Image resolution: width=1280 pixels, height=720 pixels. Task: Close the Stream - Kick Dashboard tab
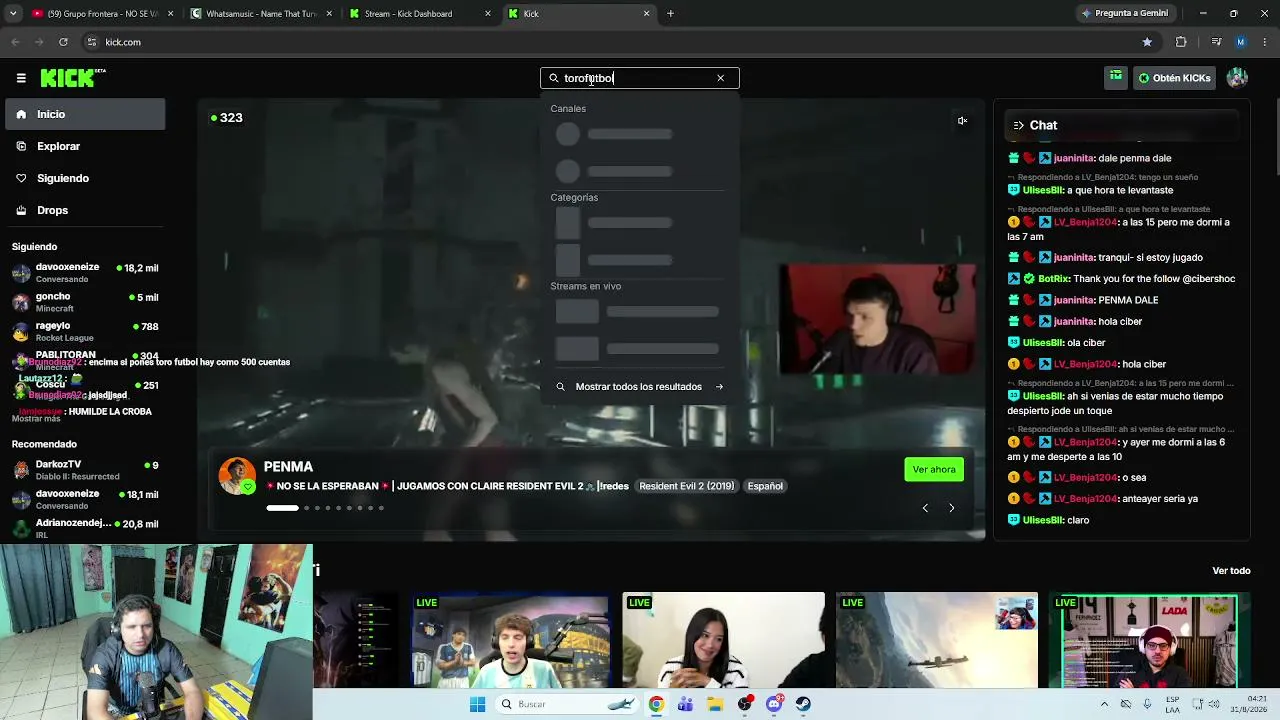tap(488, 14)
